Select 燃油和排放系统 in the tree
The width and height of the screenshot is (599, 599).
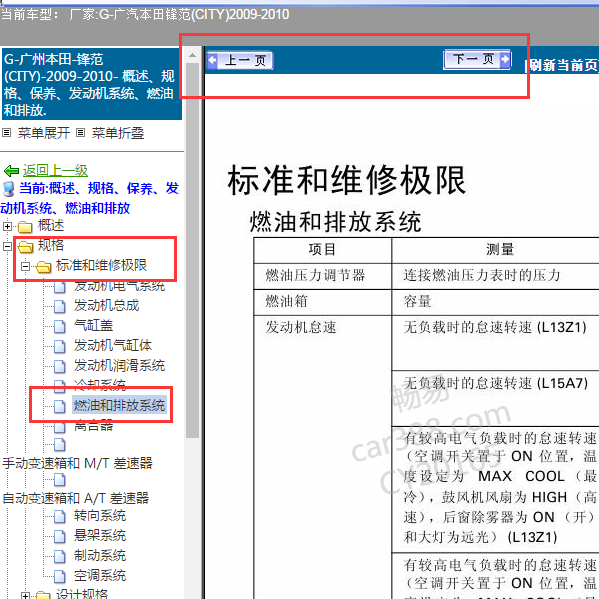pos(120,405)
